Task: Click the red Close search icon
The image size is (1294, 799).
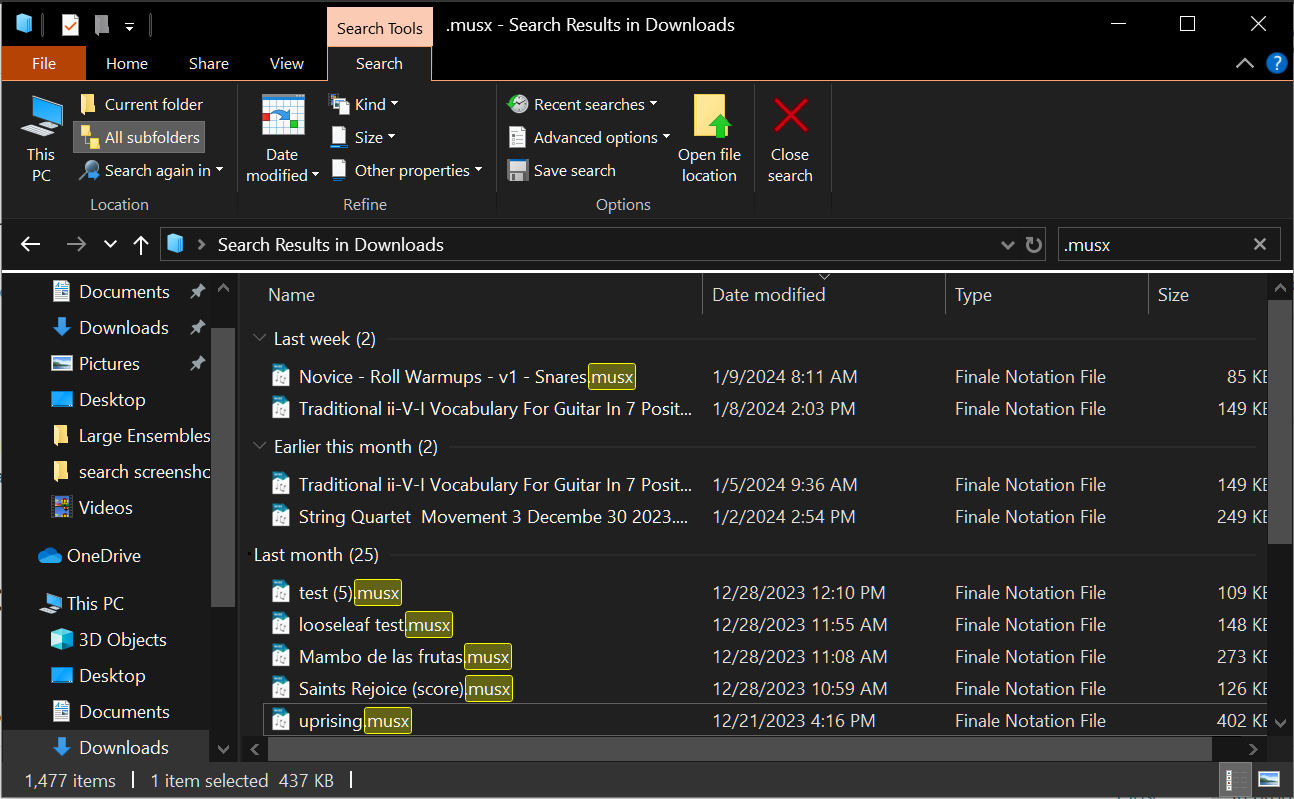Action: (x=790, y=116)
